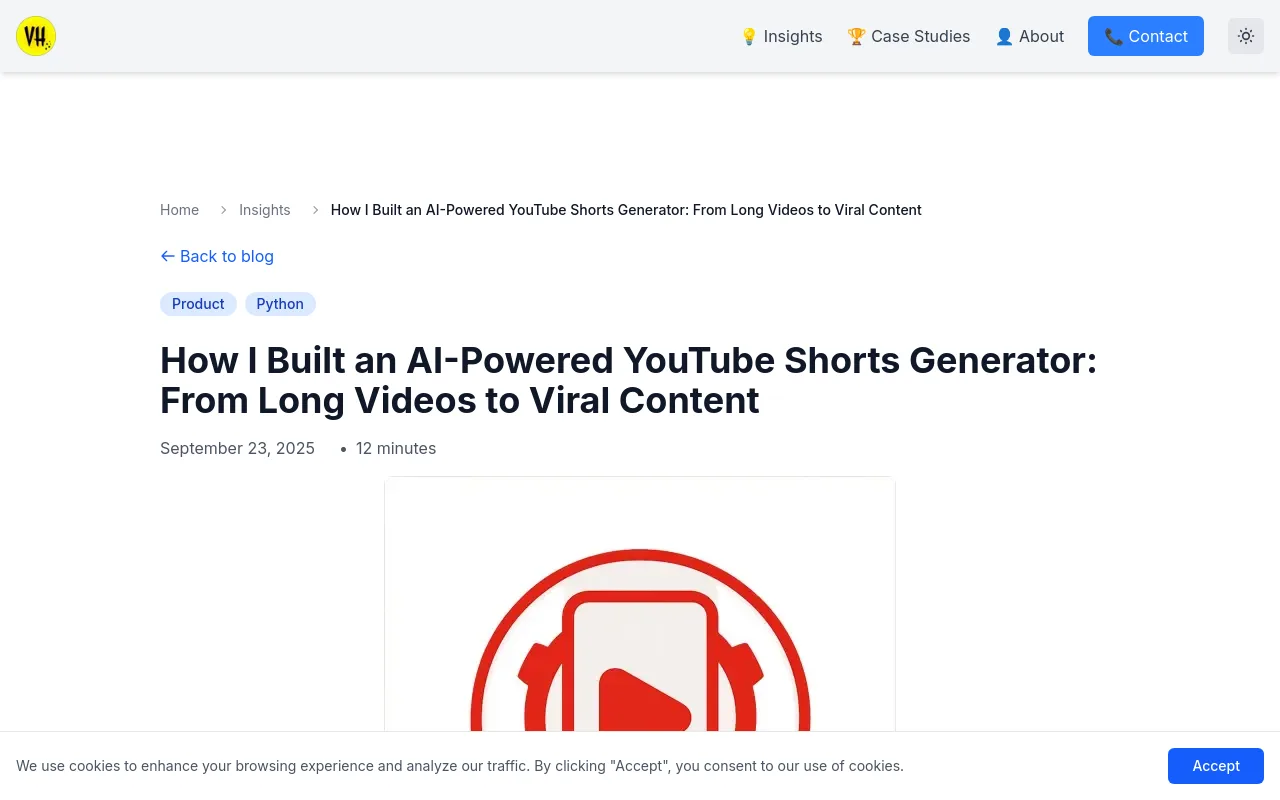Select the Home breadcrumb link

point(180,210)
